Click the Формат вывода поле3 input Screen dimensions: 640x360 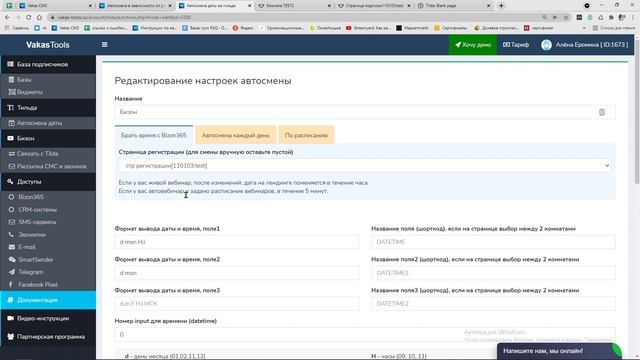[237, 304]
